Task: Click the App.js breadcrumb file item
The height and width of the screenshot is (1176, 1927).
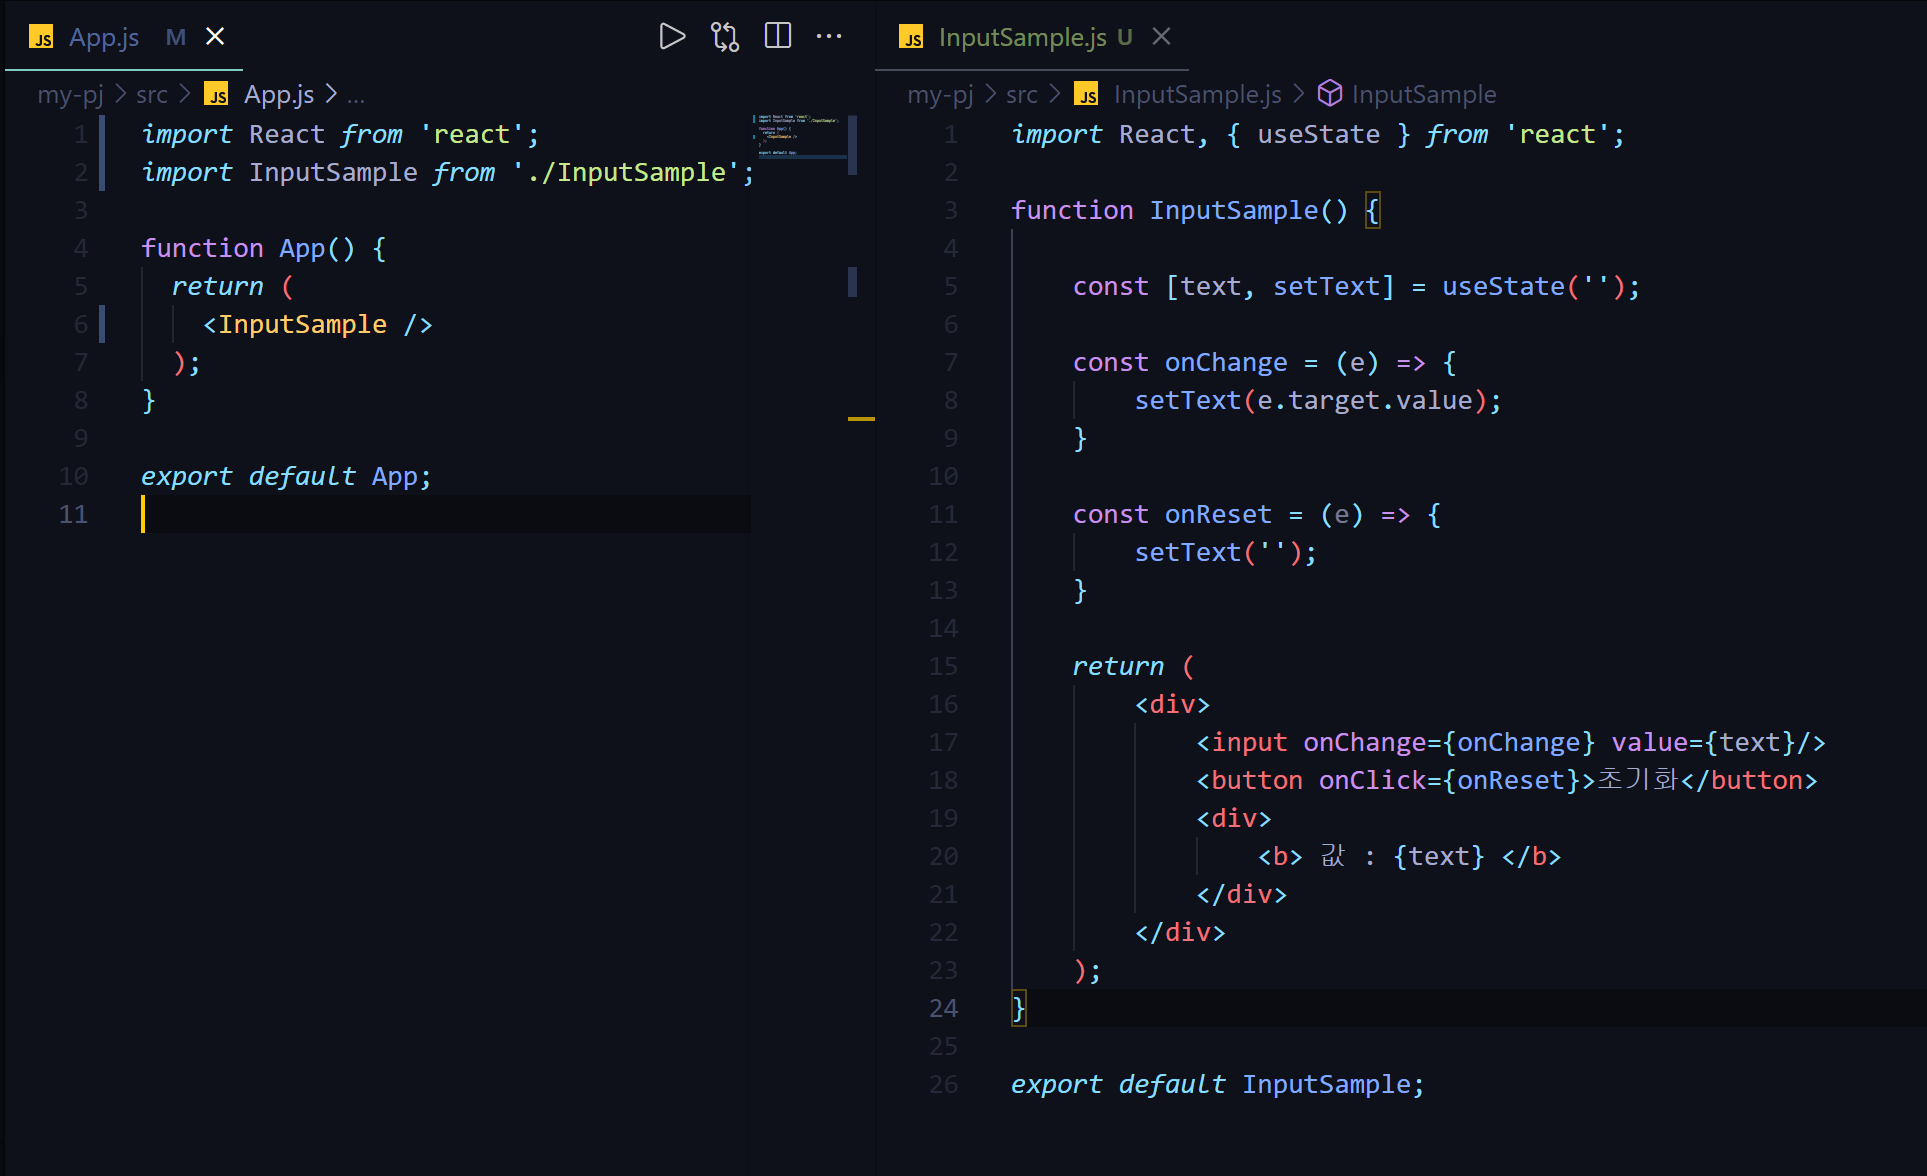Action: point(278,94)
